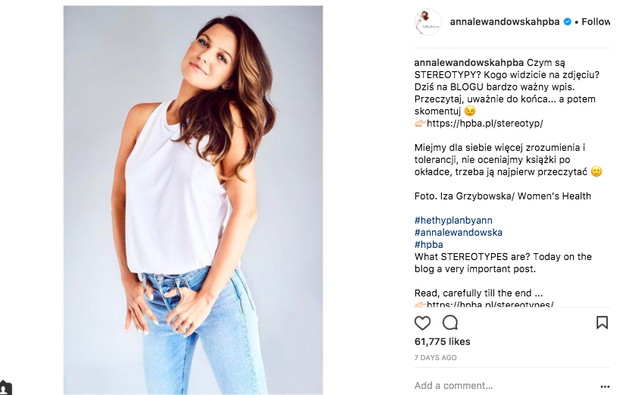The width and height of the screenshot is (620, 395).
Task: Like the post with the heart icon
Action: (422, 323)
